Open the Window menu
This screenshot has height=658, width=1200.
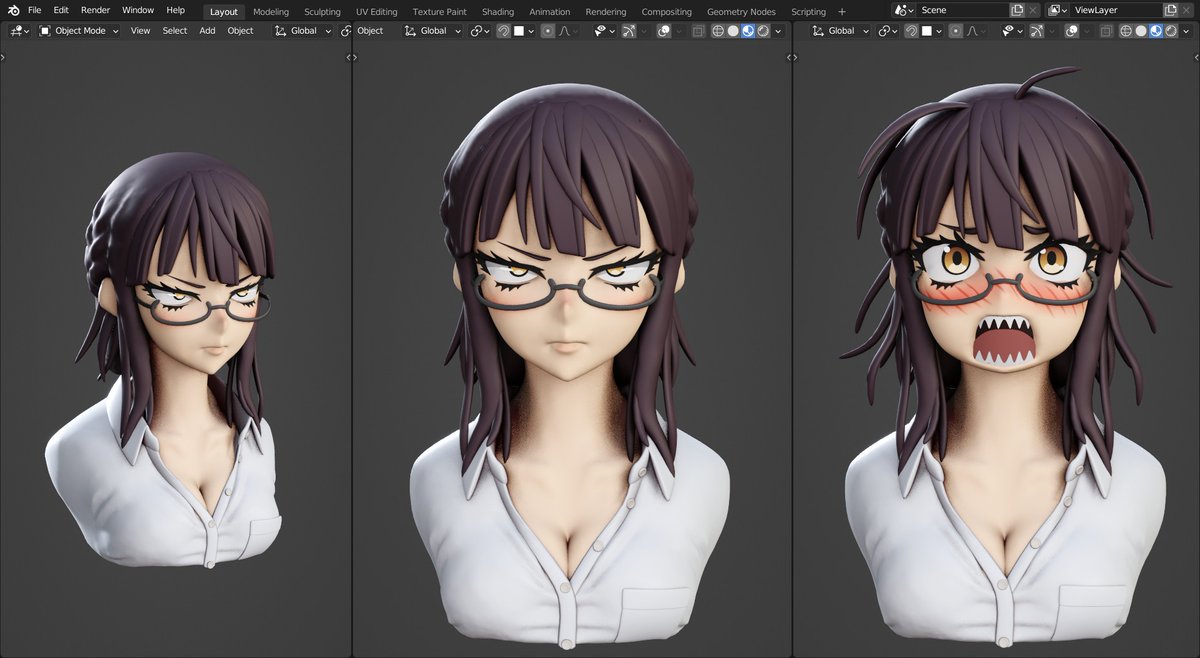click(x=138, y=10)
